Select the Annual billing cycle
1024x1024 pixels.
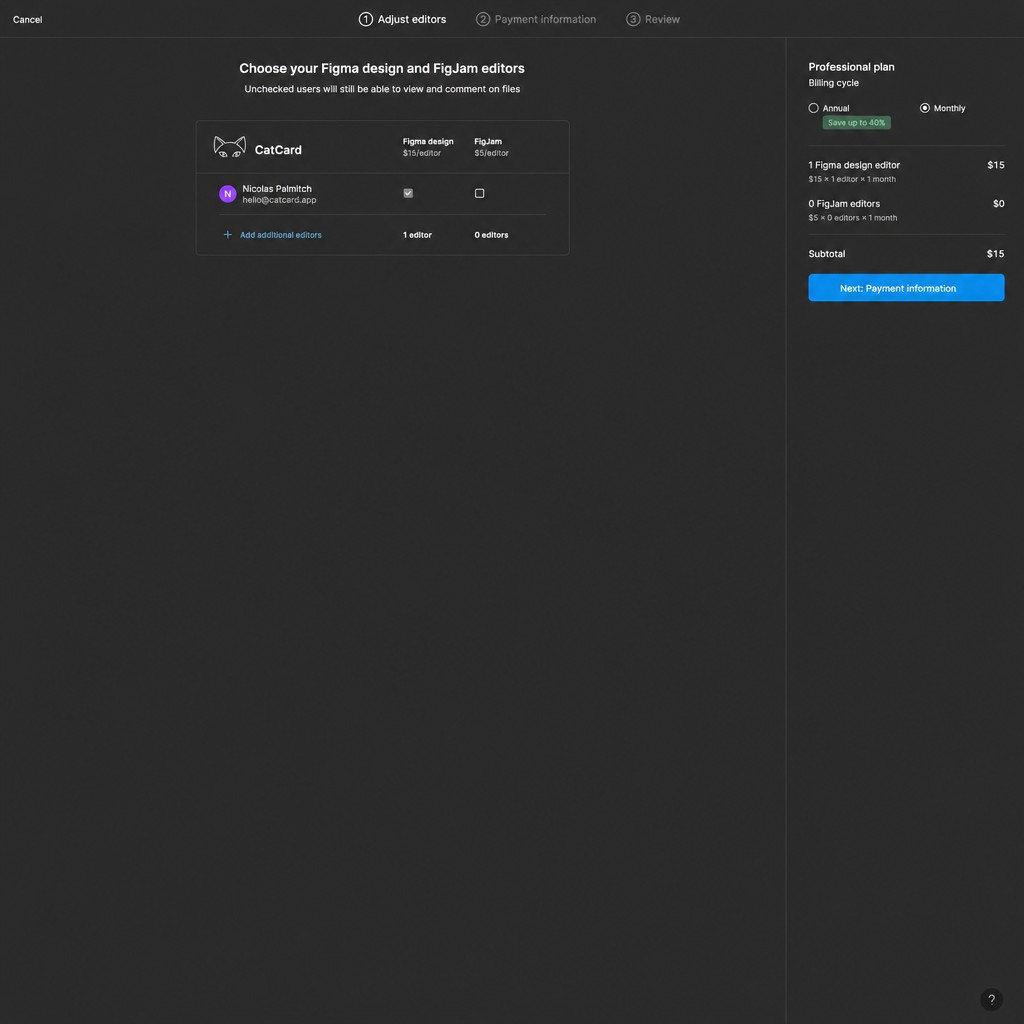pyautogui.click(x=814, y=108)
